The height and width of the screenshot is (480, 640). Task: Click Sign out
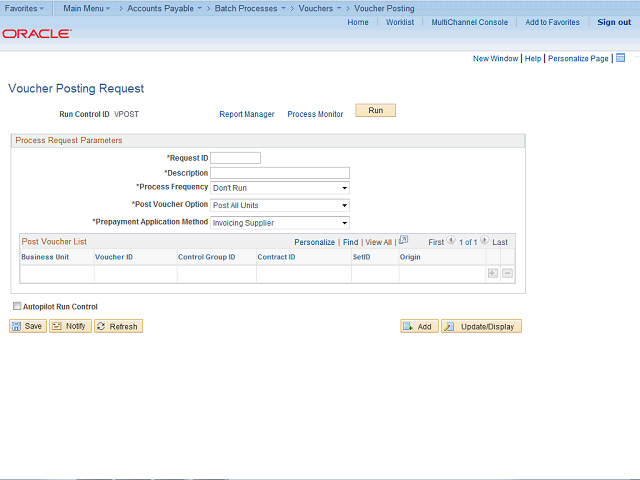coord(614,22)
